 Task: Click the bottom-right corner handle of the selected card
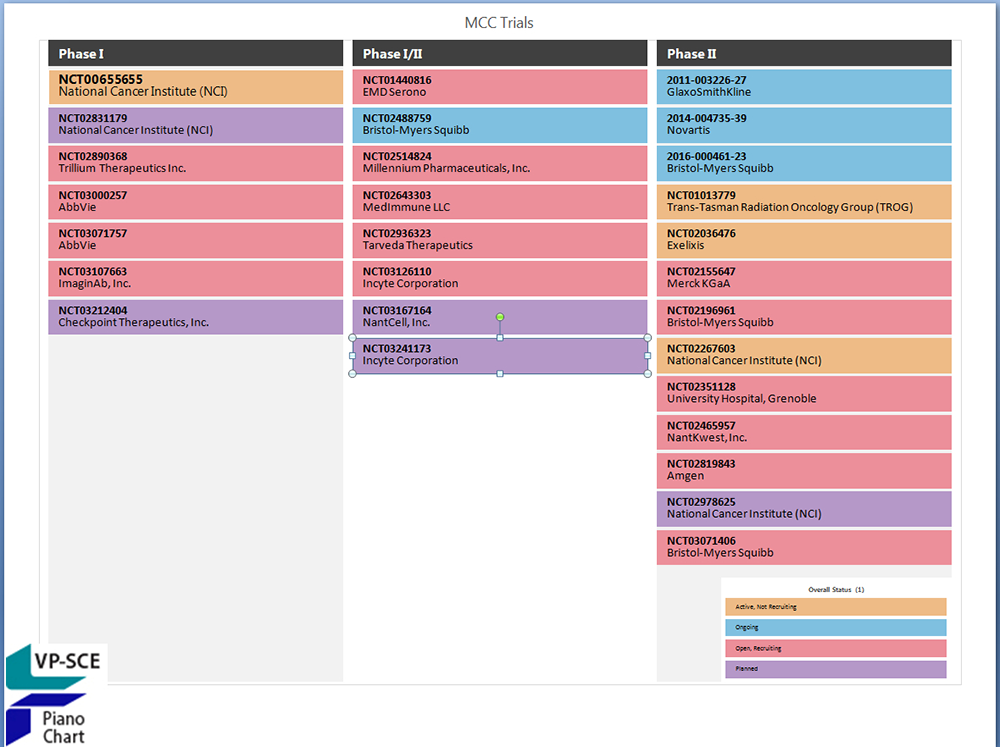point(648,374)
